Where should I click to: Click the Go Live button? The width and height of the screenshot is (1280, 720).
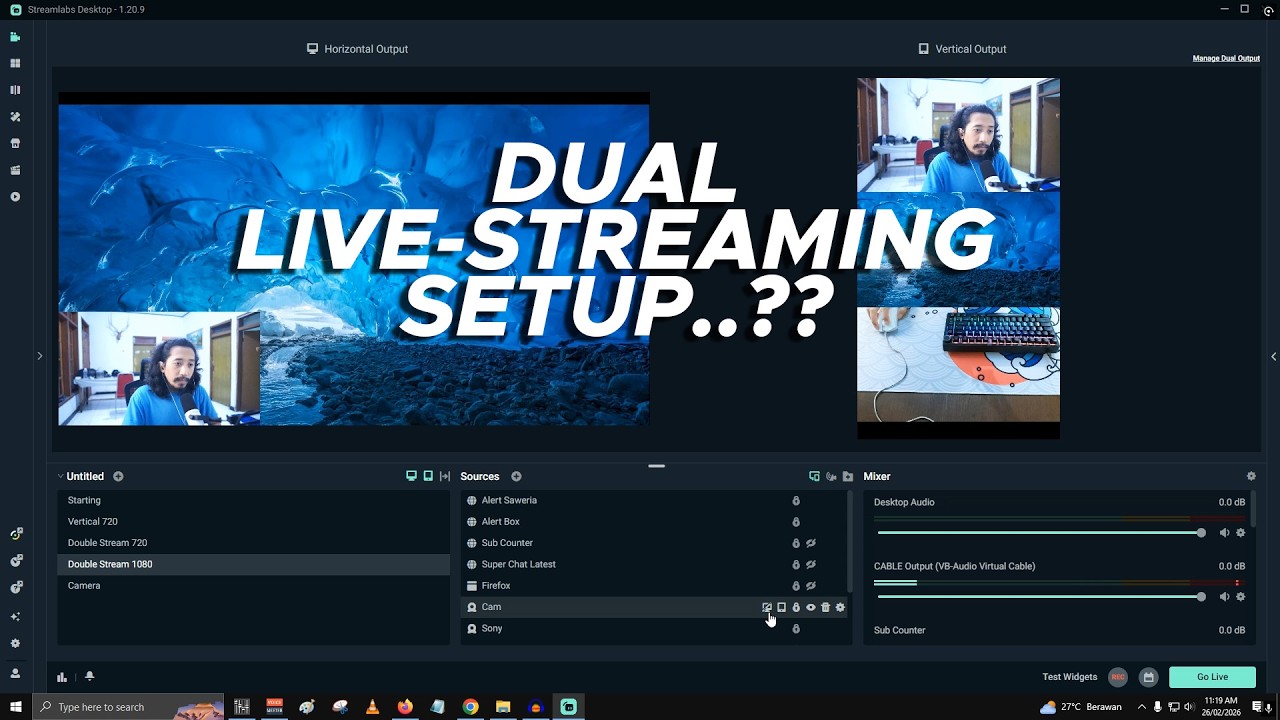[x=1212, y=677]
